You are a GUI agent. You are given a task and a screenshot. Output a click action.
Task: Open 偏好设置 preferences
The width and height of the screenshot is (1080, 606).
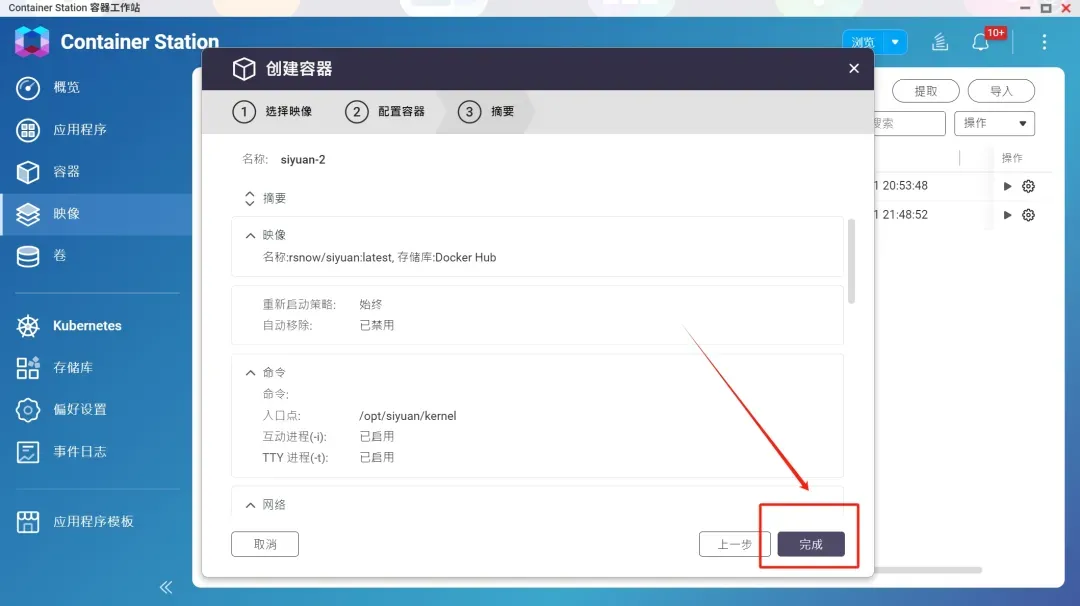(x=79, y=410)
